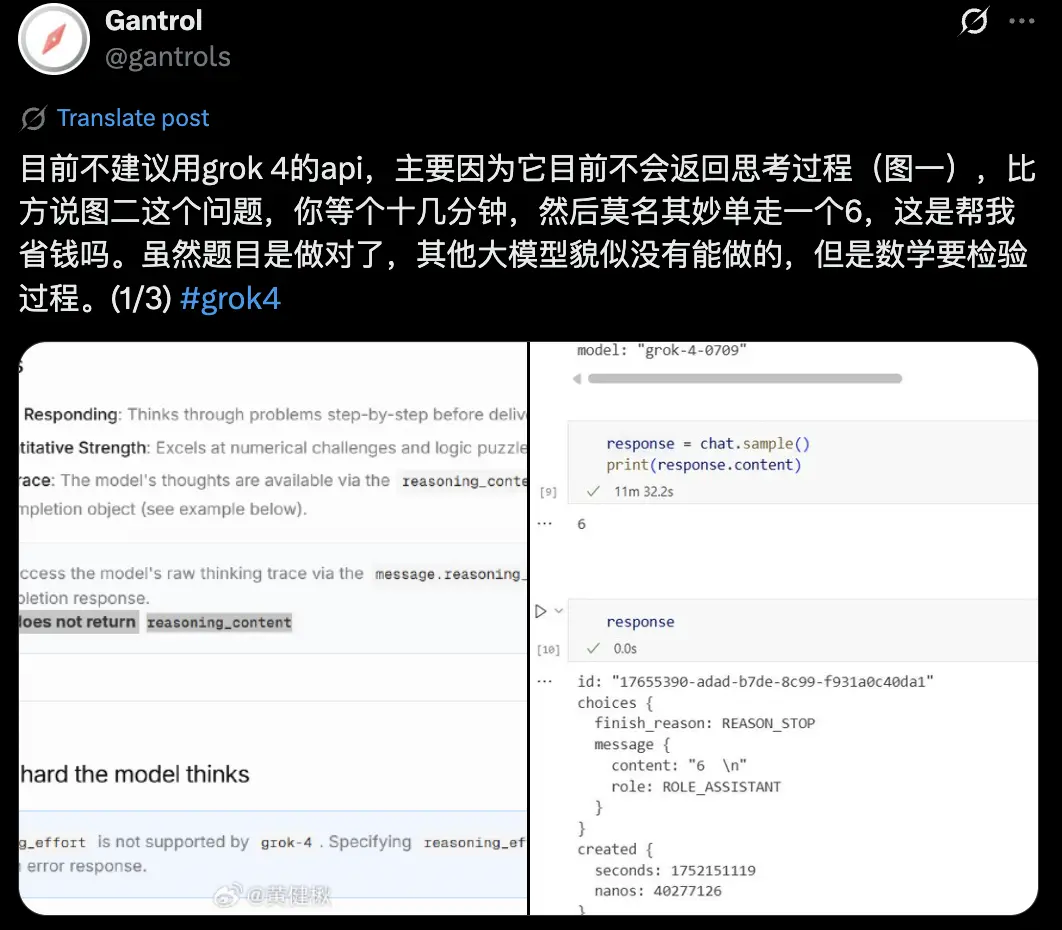Open the left documentation screenshot image

tap(272, 628)
